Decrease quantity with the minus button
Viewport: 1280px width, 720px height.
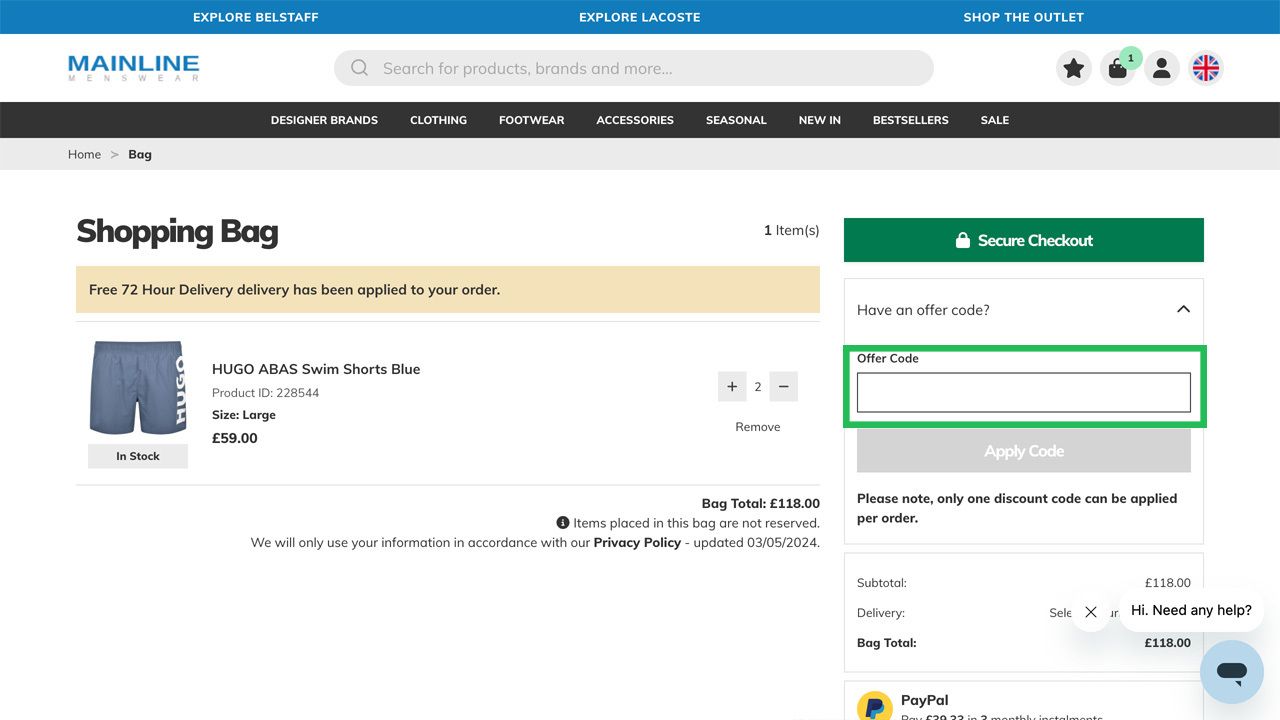tap(783, 387)
